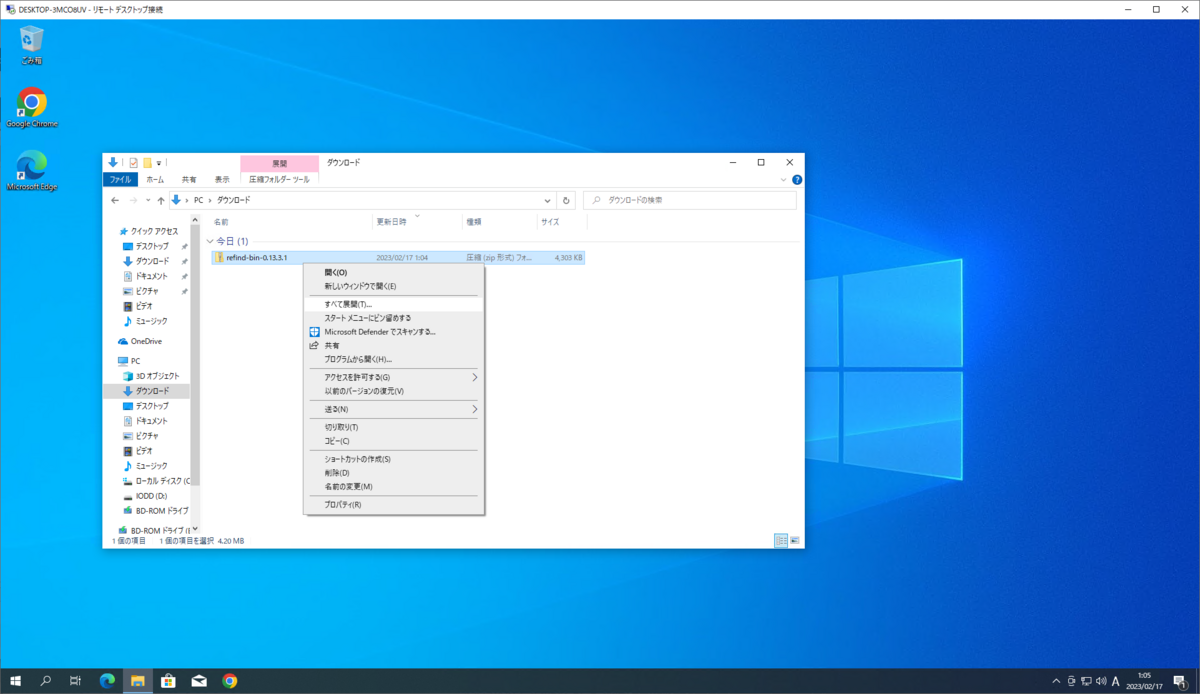Choose すべて展開(T)... in the context menu
The width and height of the screenshot is (1200, 694).
(x=394, y=304)
